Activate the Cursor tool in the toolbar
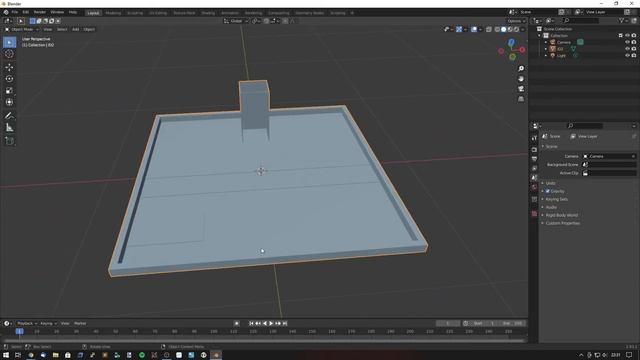Screen dimensions: 640x360 click(x=9, y=54)
